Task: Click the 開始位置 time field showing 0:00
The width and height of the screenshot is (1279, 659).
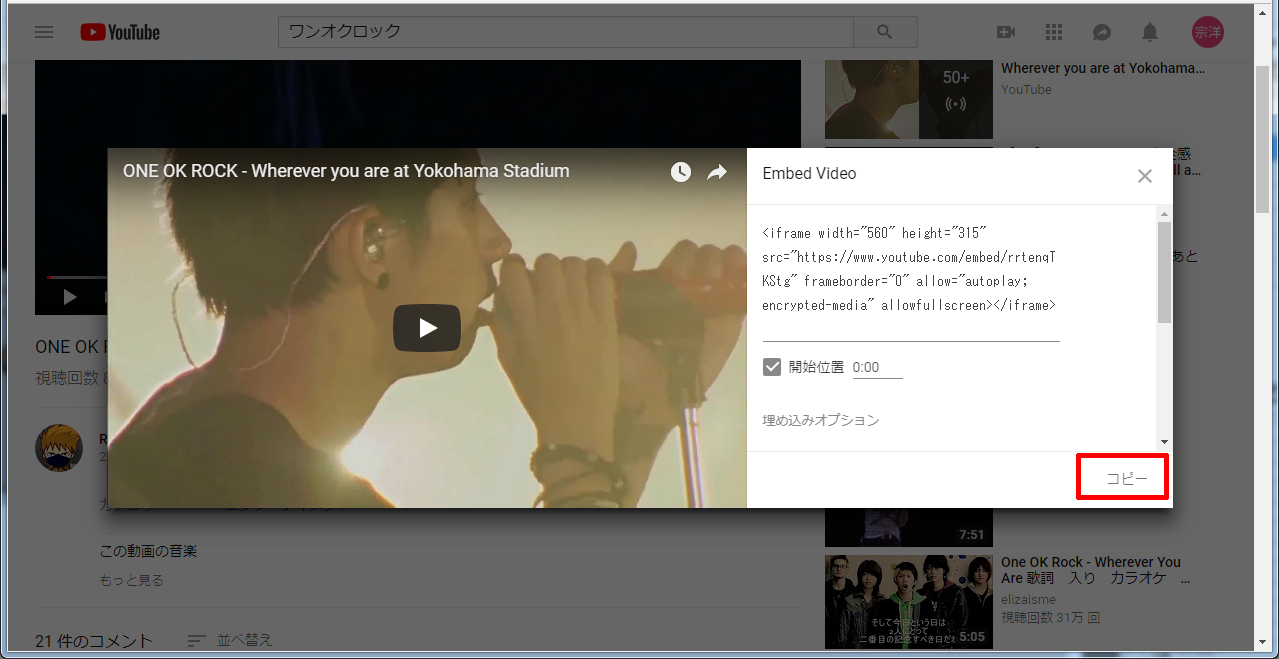Action: (877, 368)
